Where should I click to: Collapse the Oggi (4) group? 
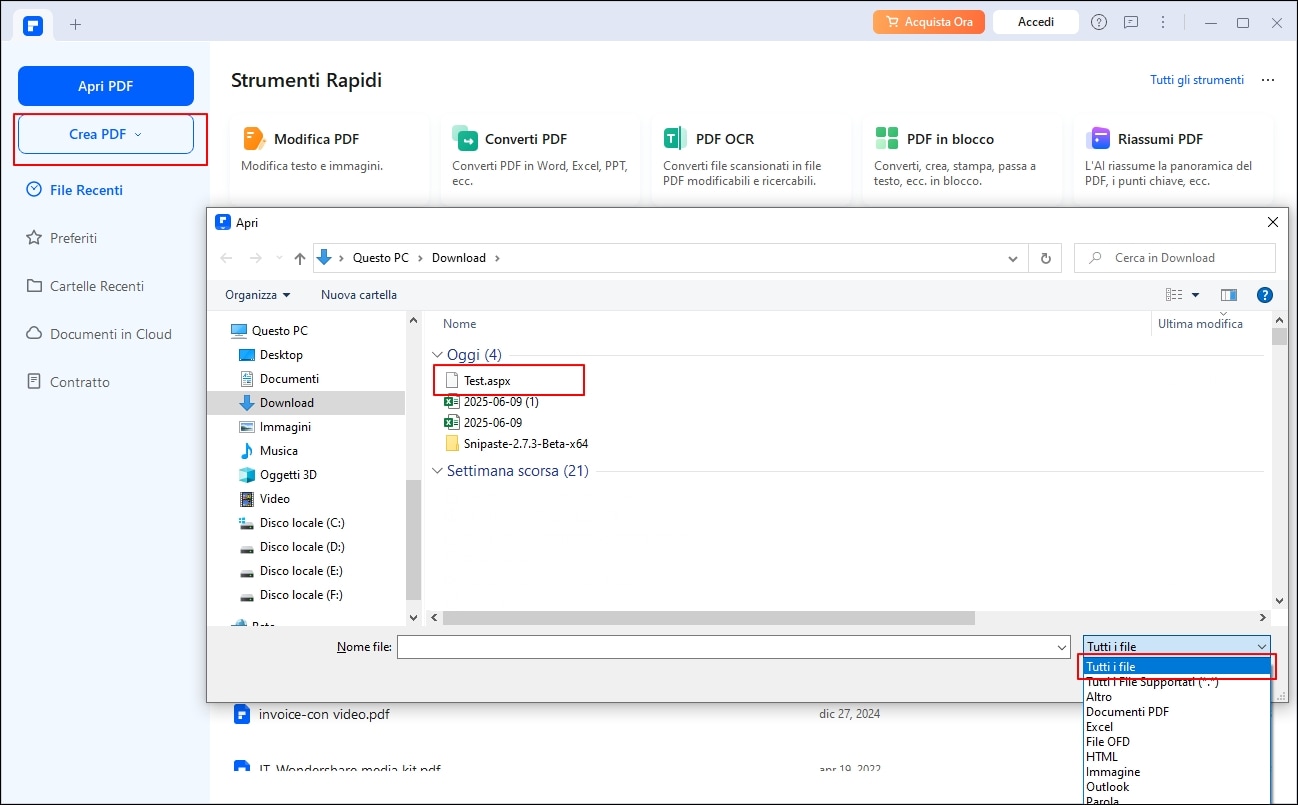(x=437, y=354)
